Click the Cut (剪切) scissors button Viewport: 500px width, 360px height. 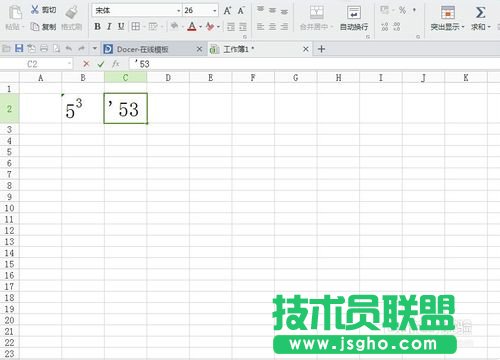click(x=43, y=10)
